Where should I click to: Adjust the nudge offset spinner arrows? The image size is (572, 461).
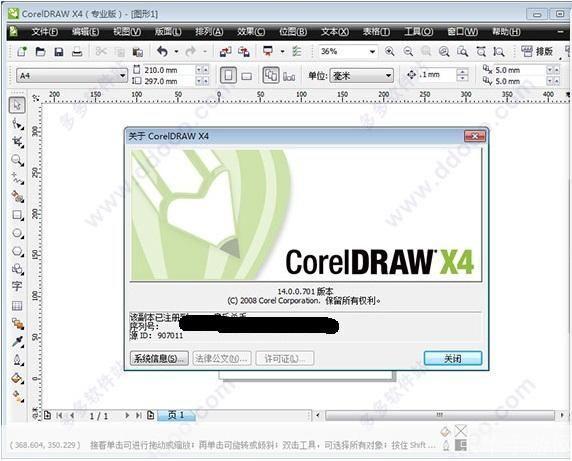(x=463, y=75)
